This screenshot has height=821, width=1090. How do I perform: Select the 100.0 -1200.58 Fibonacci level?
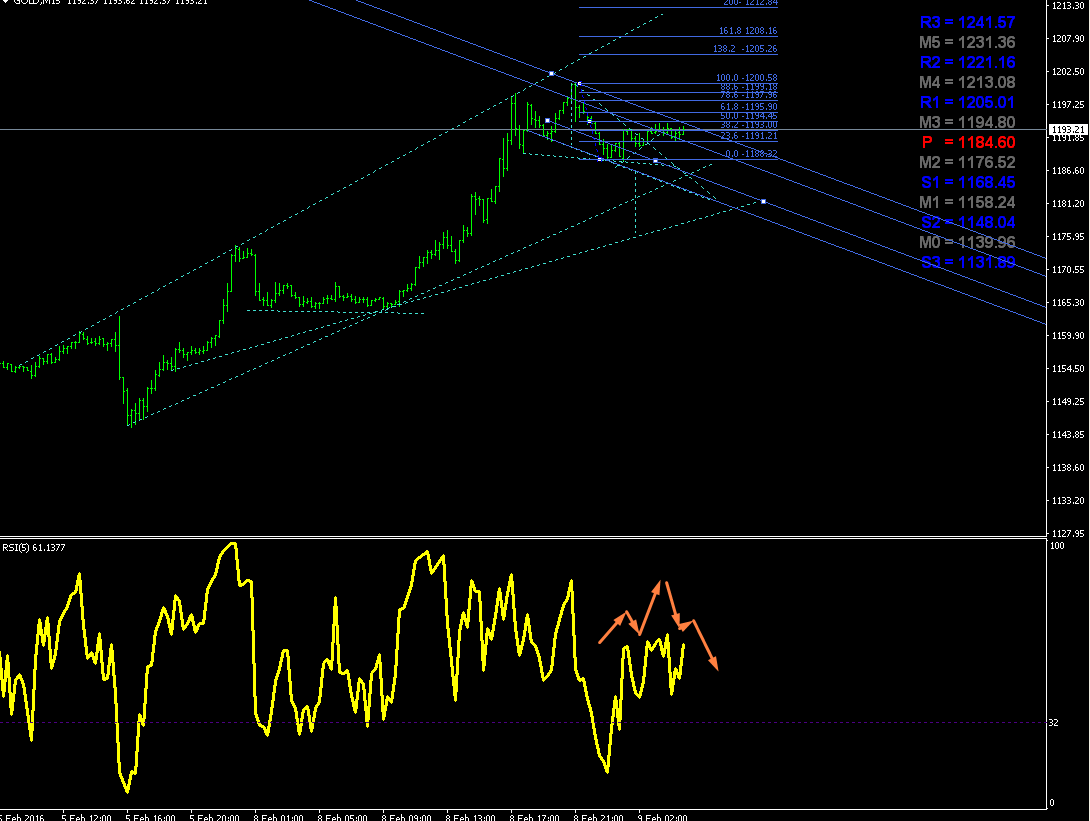click(x=747, y=78)
